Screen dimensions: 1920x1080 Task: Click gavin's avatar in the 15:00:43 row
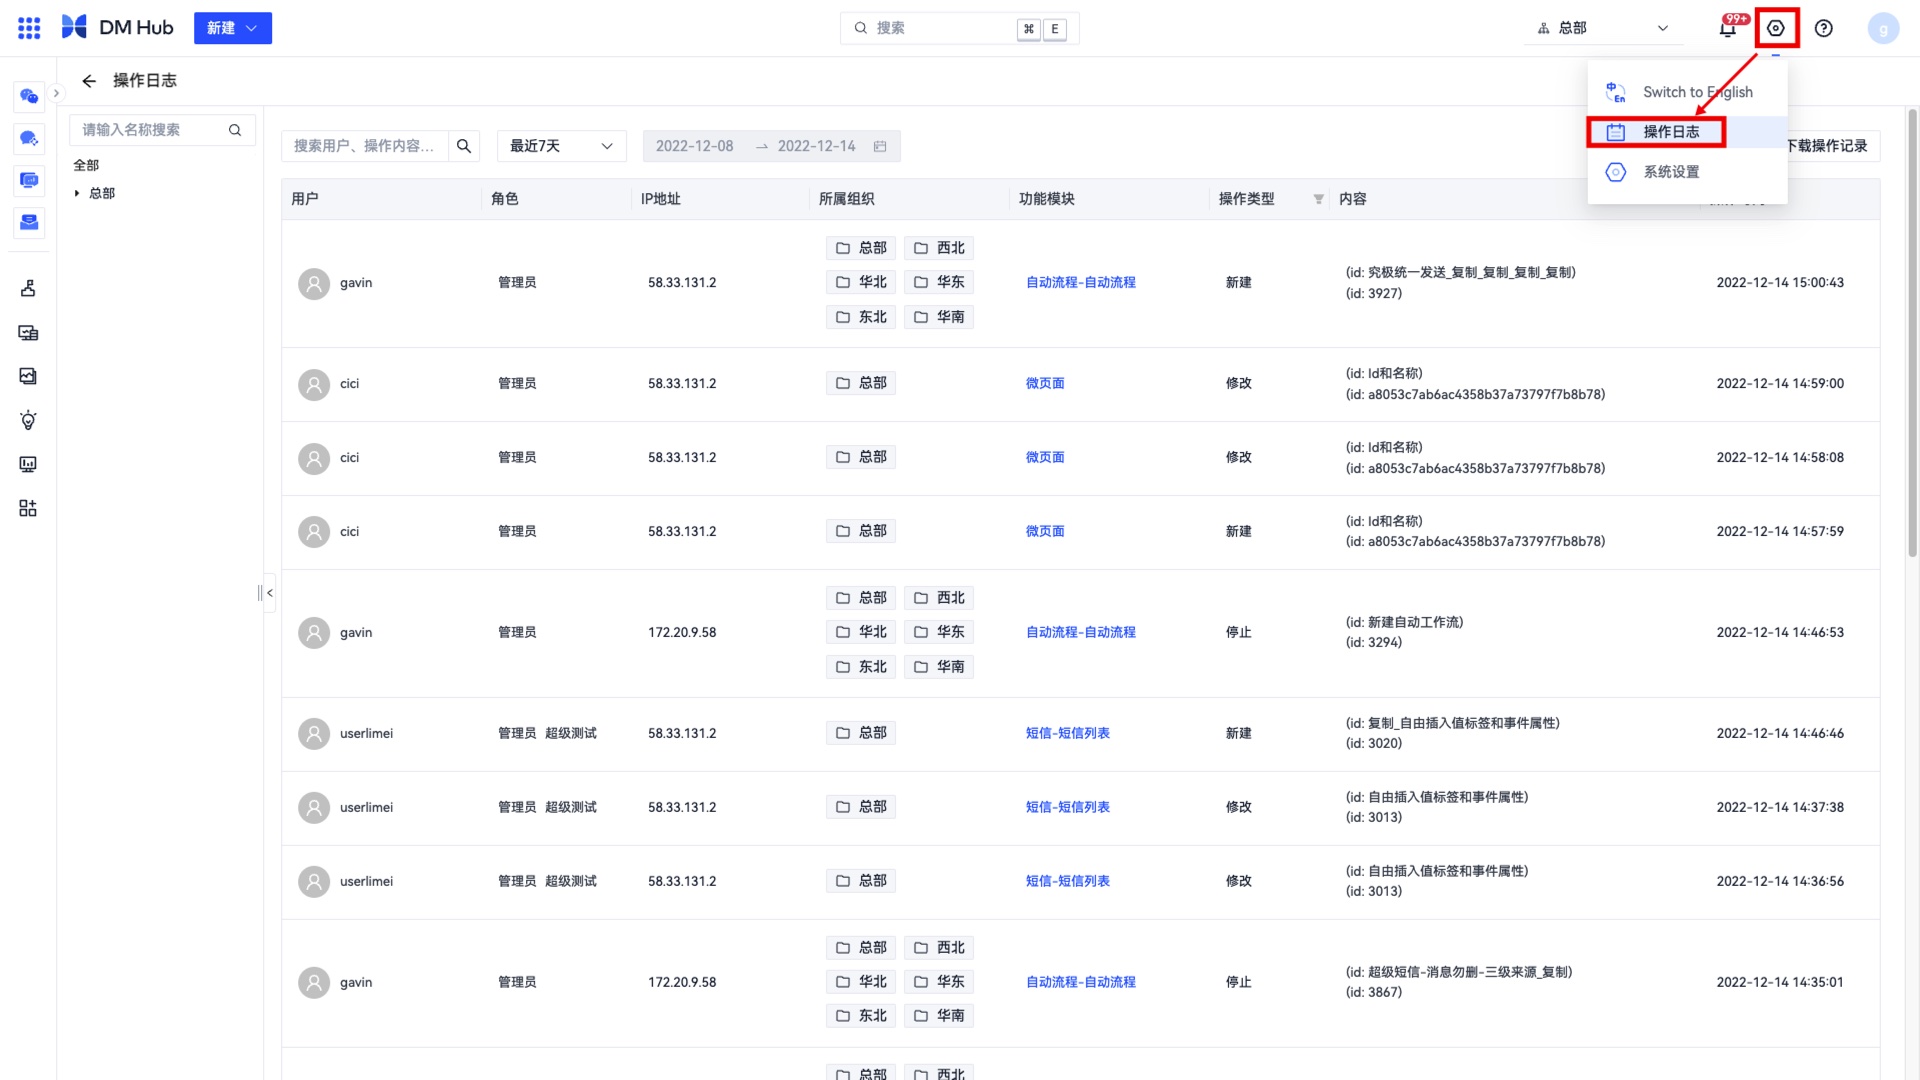314,283
